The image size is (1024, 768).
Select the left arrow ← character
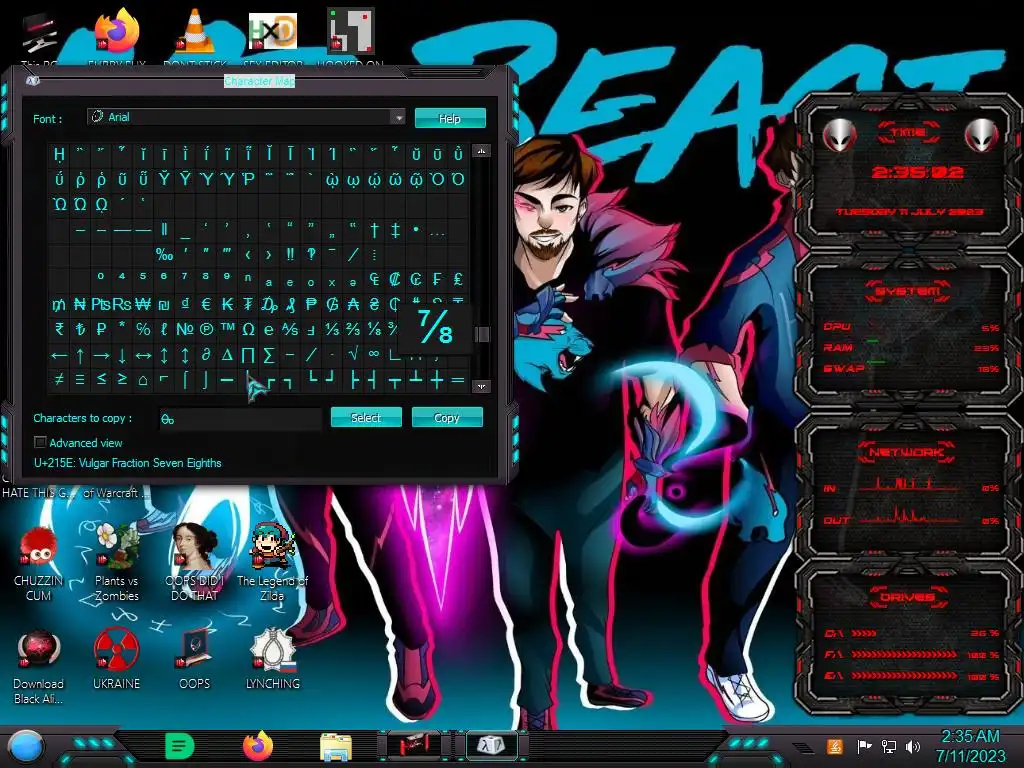[59, 355]
